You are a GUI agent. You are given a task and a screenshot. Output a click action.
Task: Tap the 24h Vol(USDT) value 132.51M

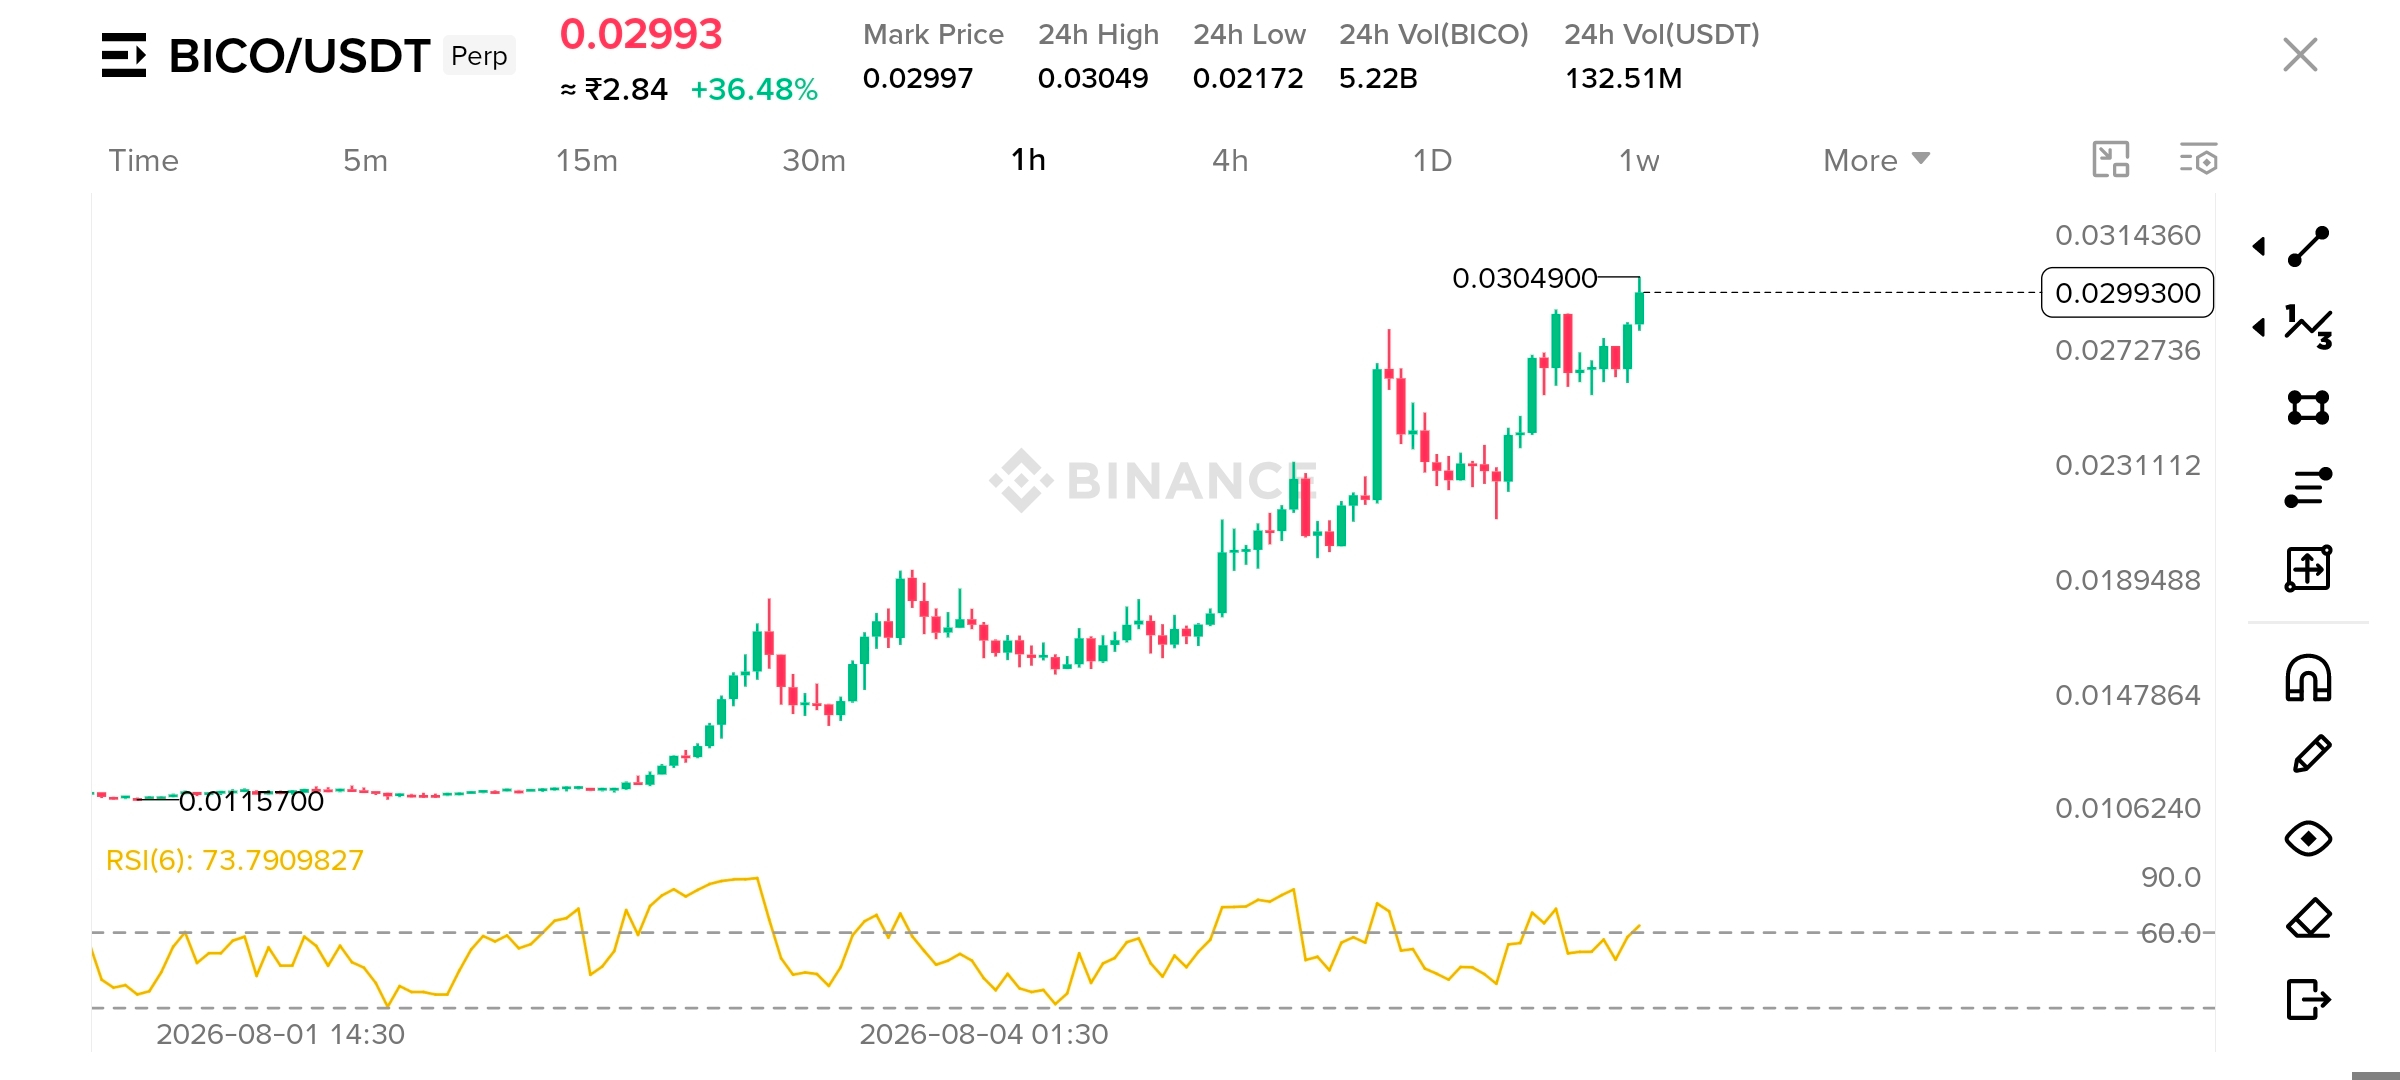tap(1623, 78)
